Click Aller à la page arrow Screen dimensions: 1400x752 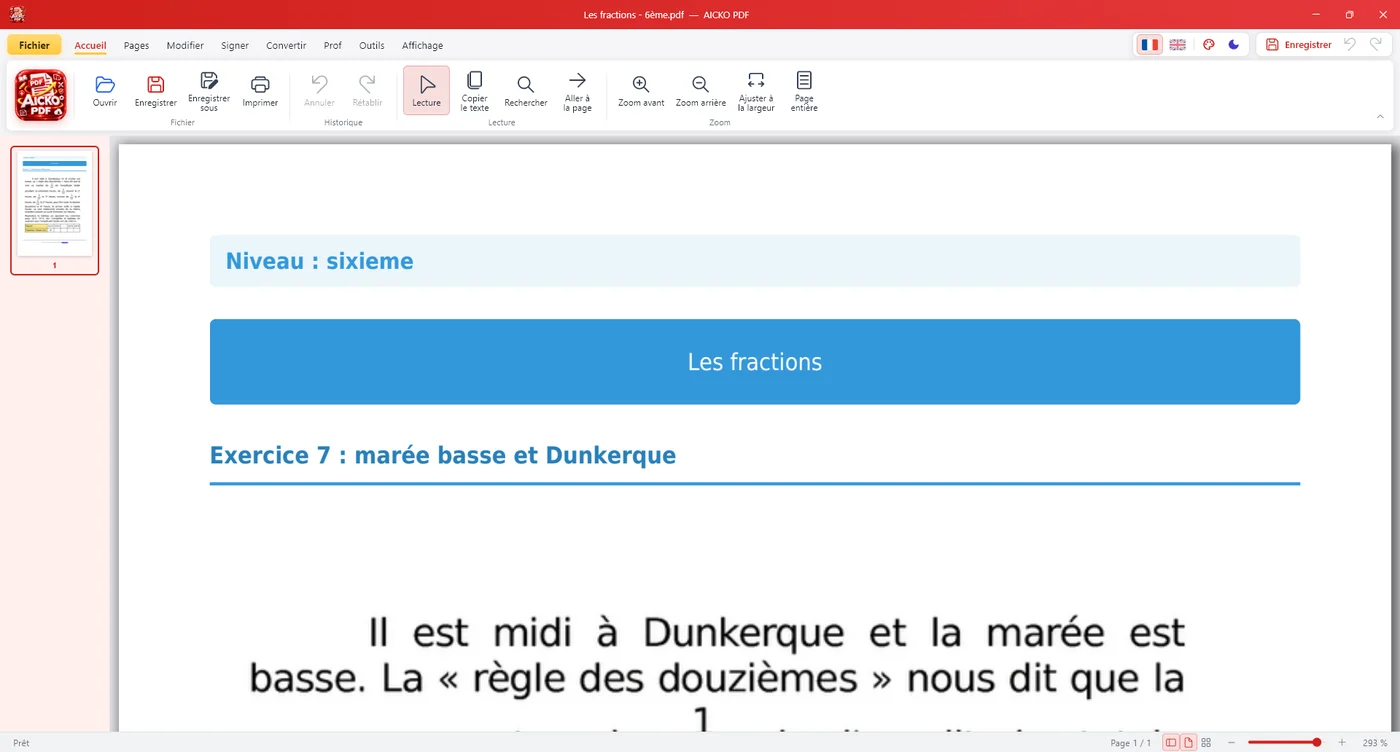(577, 80)
